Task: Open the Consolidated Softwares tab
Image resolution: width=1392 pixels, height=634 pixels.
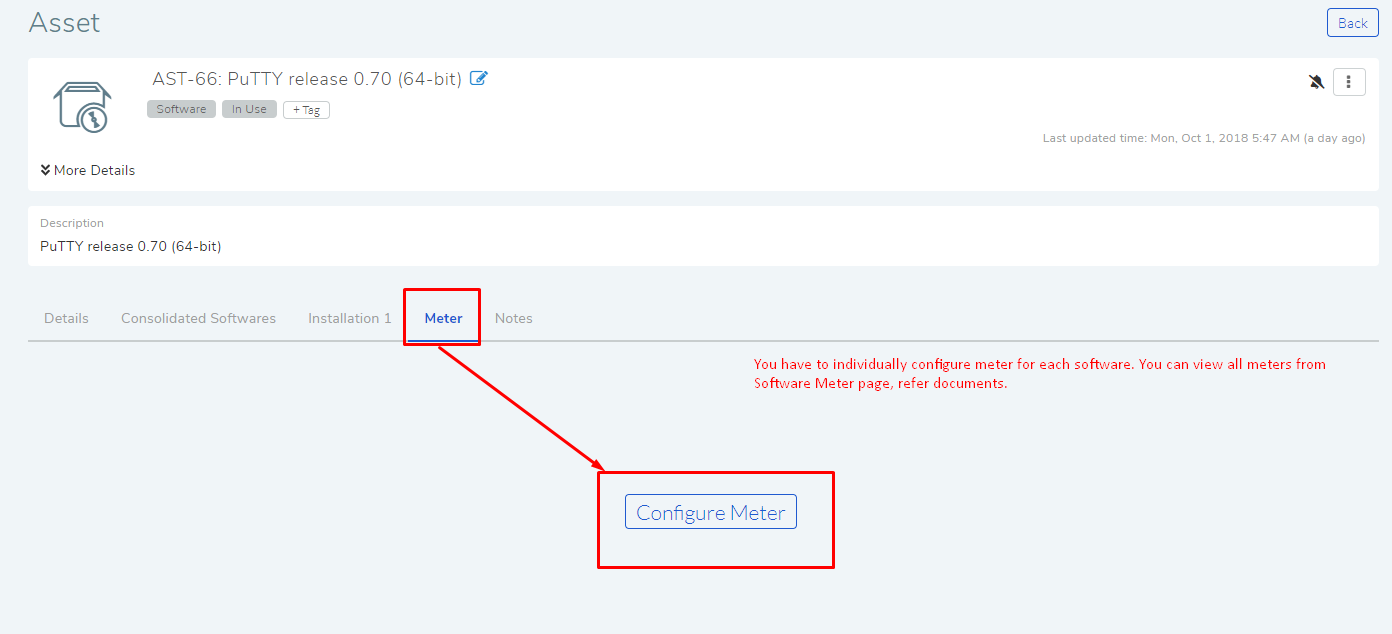Action: (198, 318)
